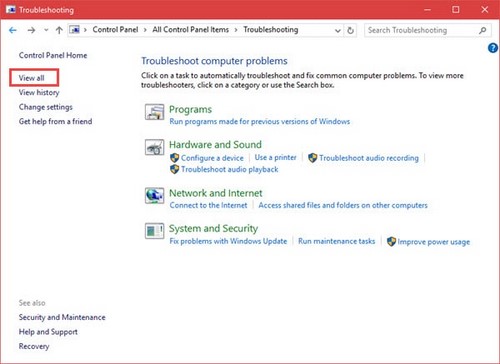Click the Hardware and Sound icon

point(154,147)
